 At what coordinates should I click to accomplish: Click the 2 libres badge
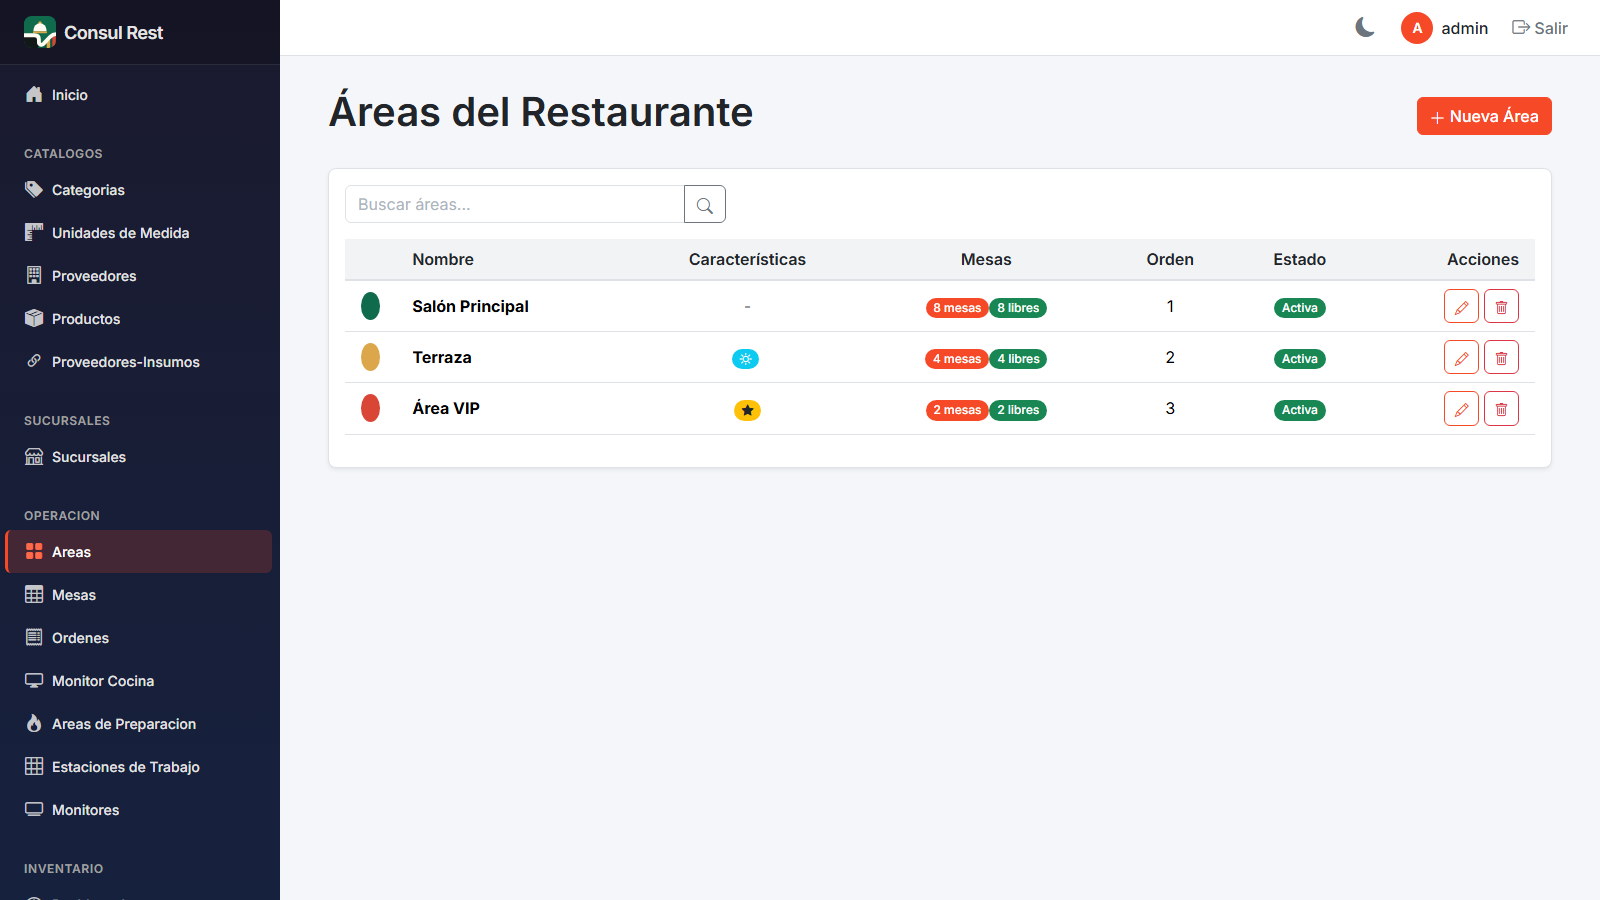[x=1018, y=410]
